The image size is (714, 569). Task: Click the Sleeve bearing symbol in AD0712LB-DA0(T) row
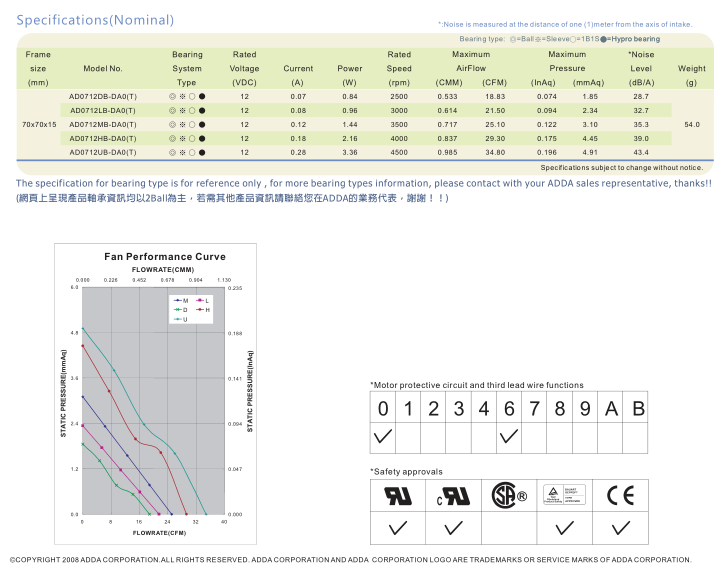tap(182, 111)
